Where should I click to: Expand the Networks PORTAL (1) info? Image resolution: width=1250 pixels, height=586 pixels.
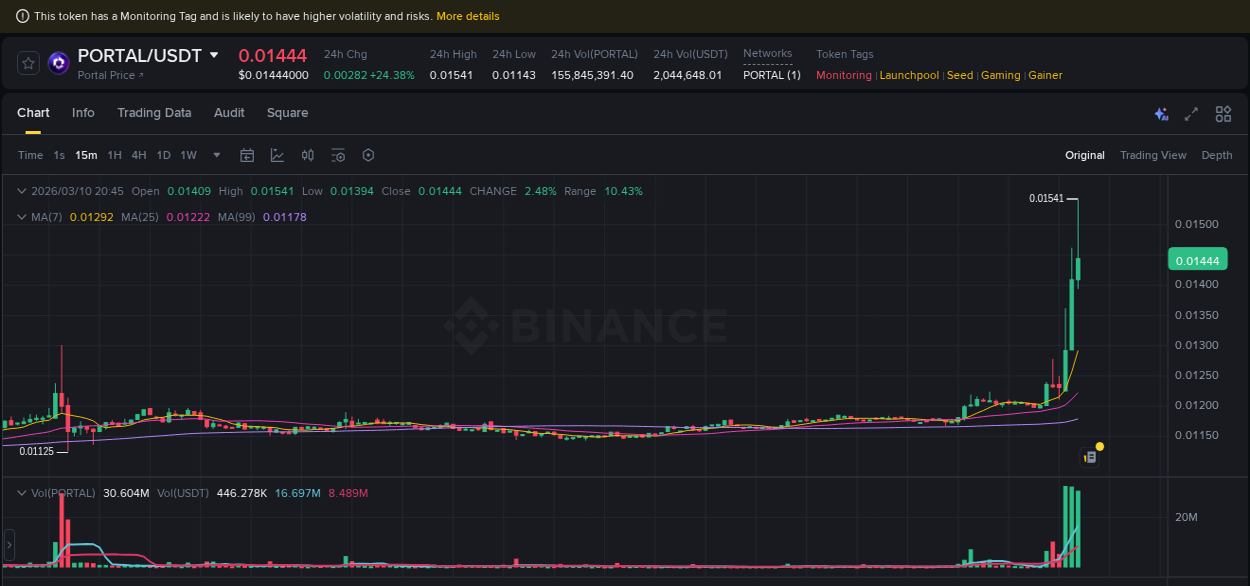point(771,74)
